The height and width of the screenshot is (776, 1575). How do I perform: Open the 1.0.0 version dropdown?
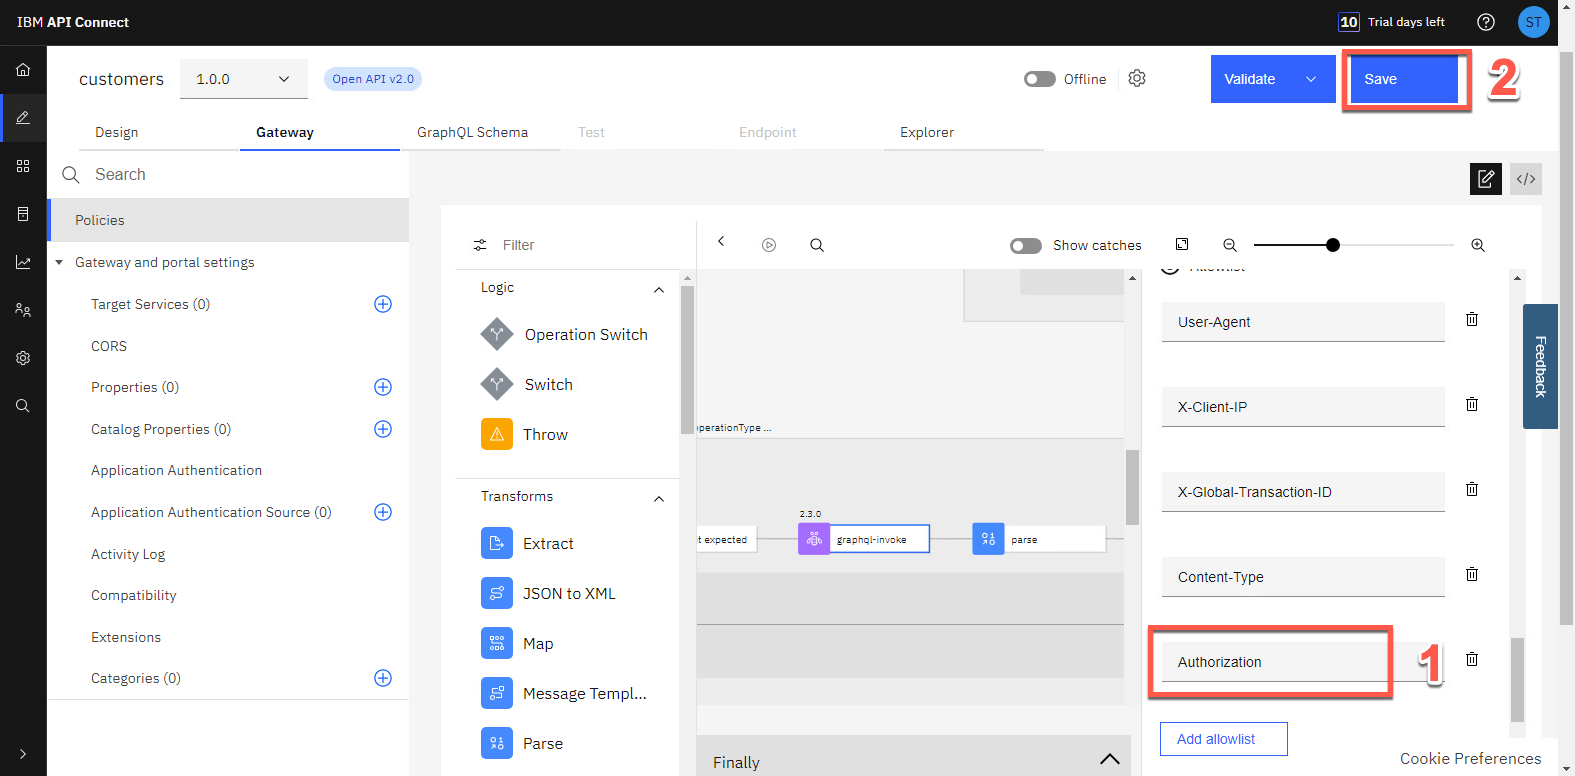click(x=243, y=79)
